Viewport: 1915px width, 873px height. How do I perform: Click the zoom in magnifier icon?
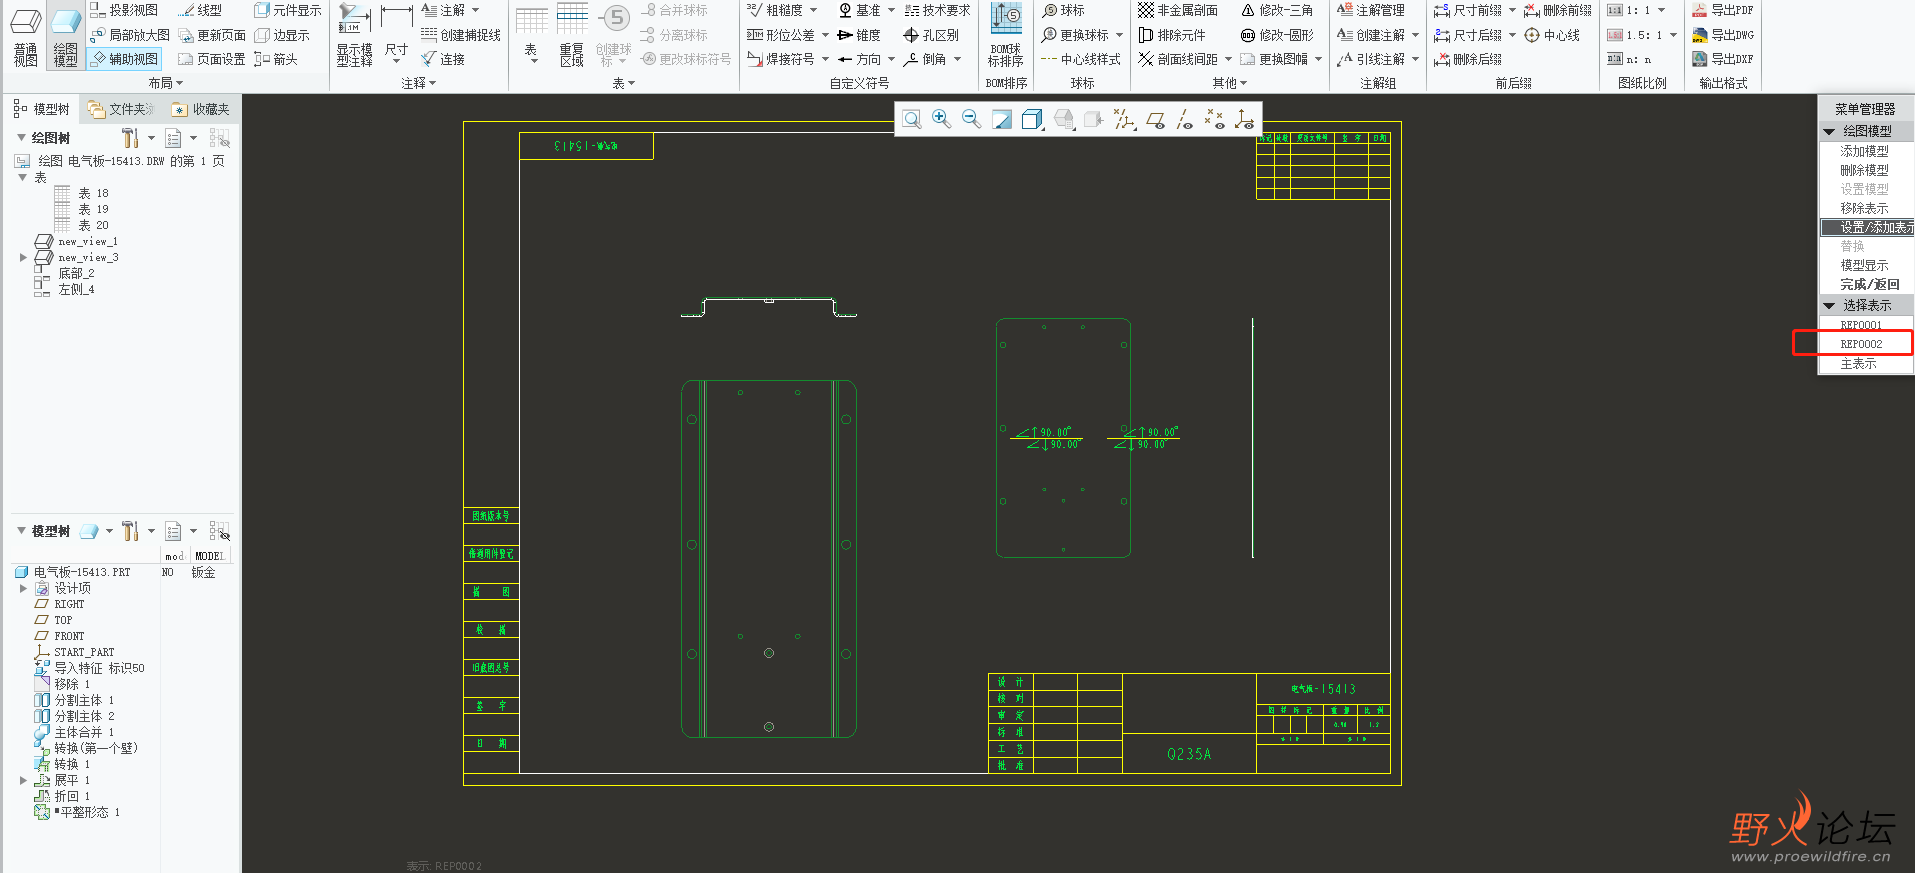click(941, 119)
